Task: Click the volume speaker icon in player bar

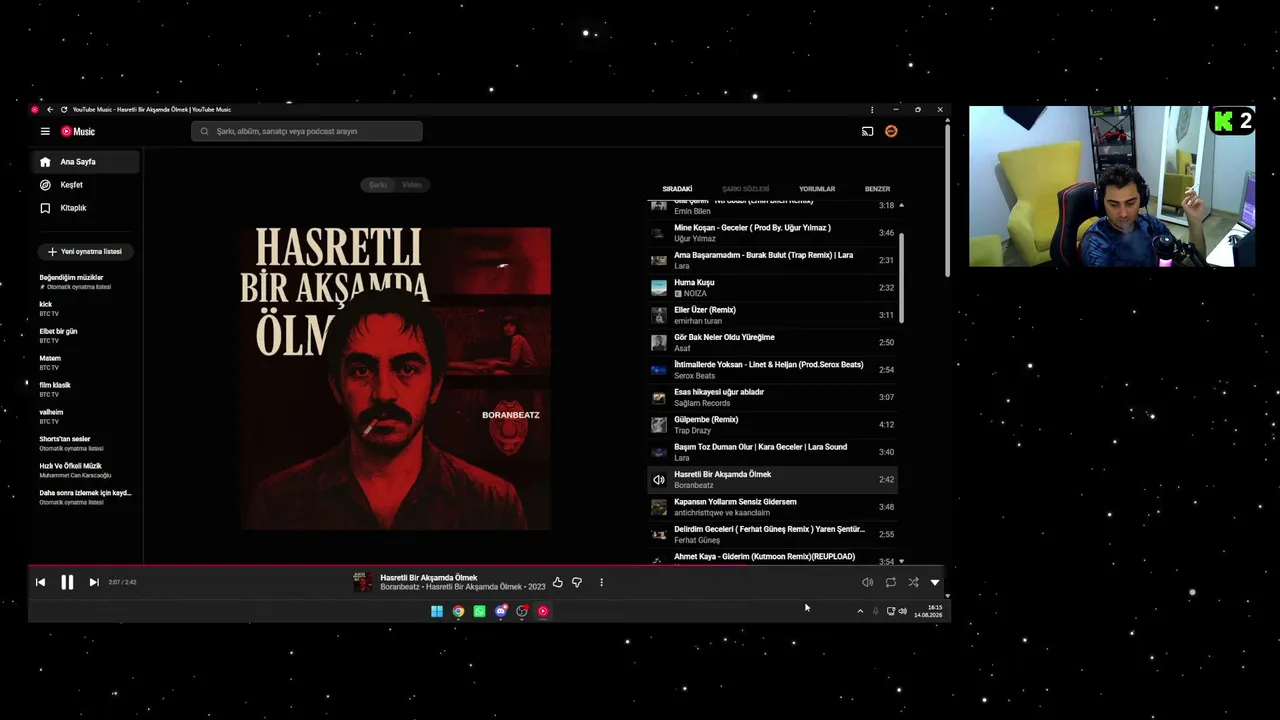Action: tap(867, 582)
